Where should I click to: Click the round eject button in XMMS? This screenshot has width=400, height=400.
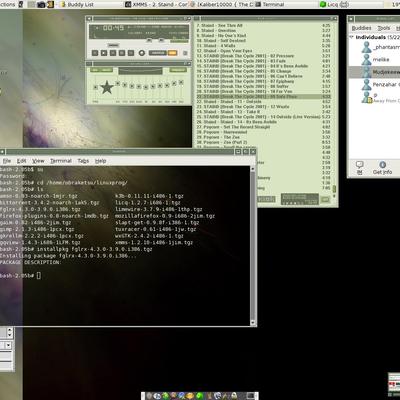(x=142, y=53)
